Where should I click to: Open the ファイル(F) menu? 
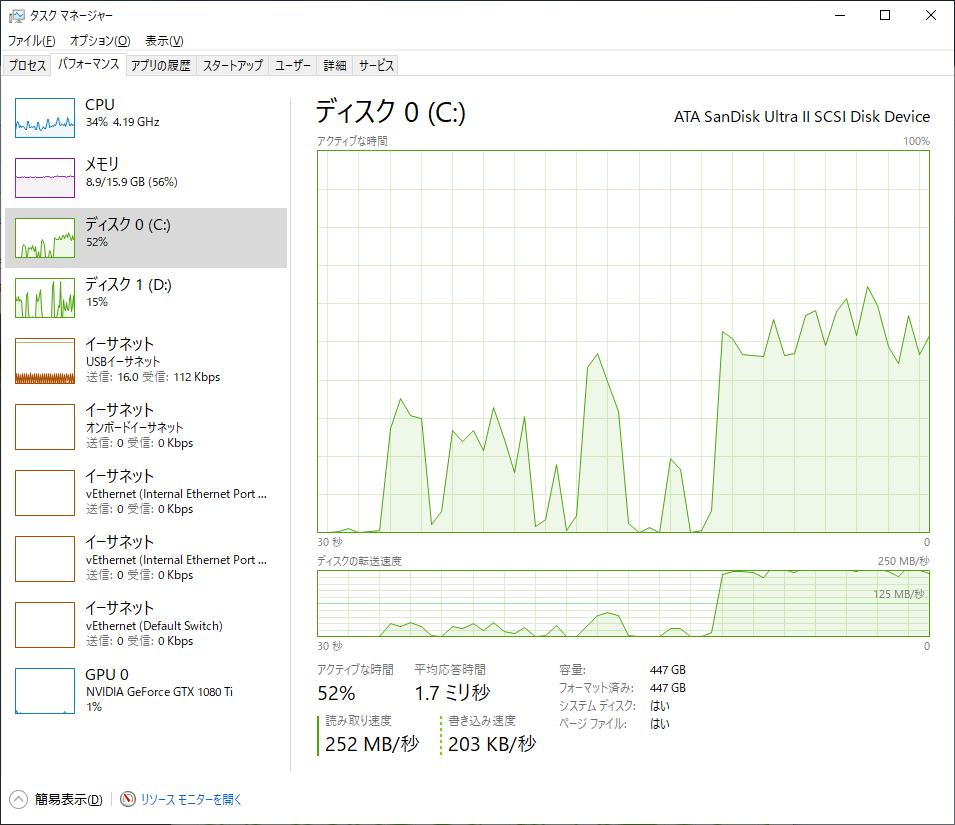click(32, 41)
